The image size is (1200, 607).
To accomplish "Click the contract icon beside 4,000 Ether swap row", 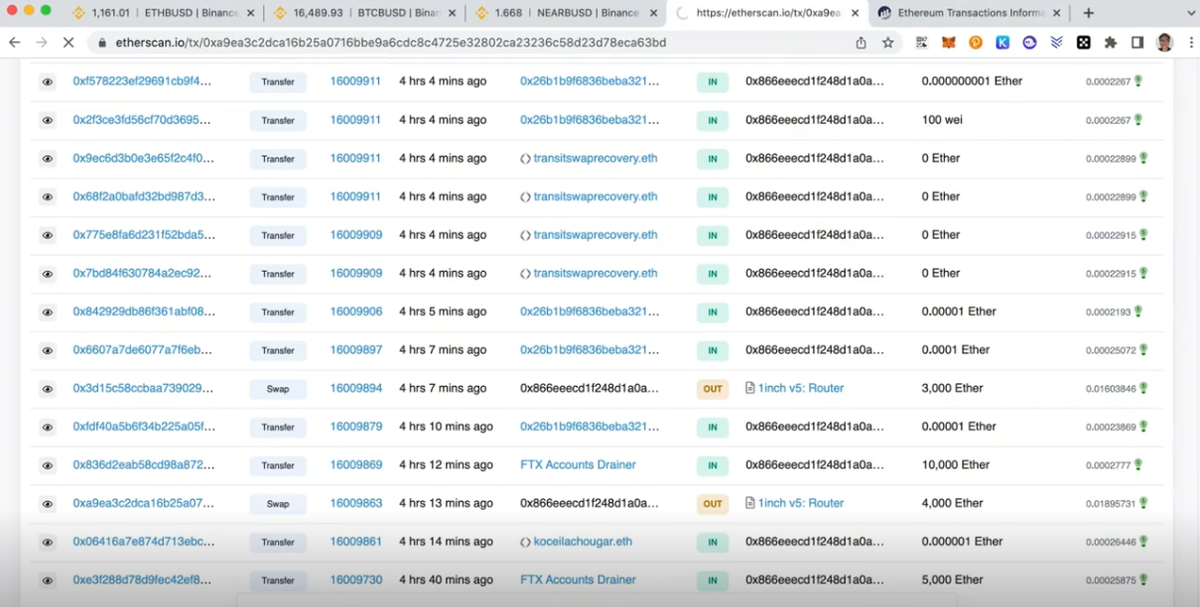I will pyautogui.click(x=750, y=503).
